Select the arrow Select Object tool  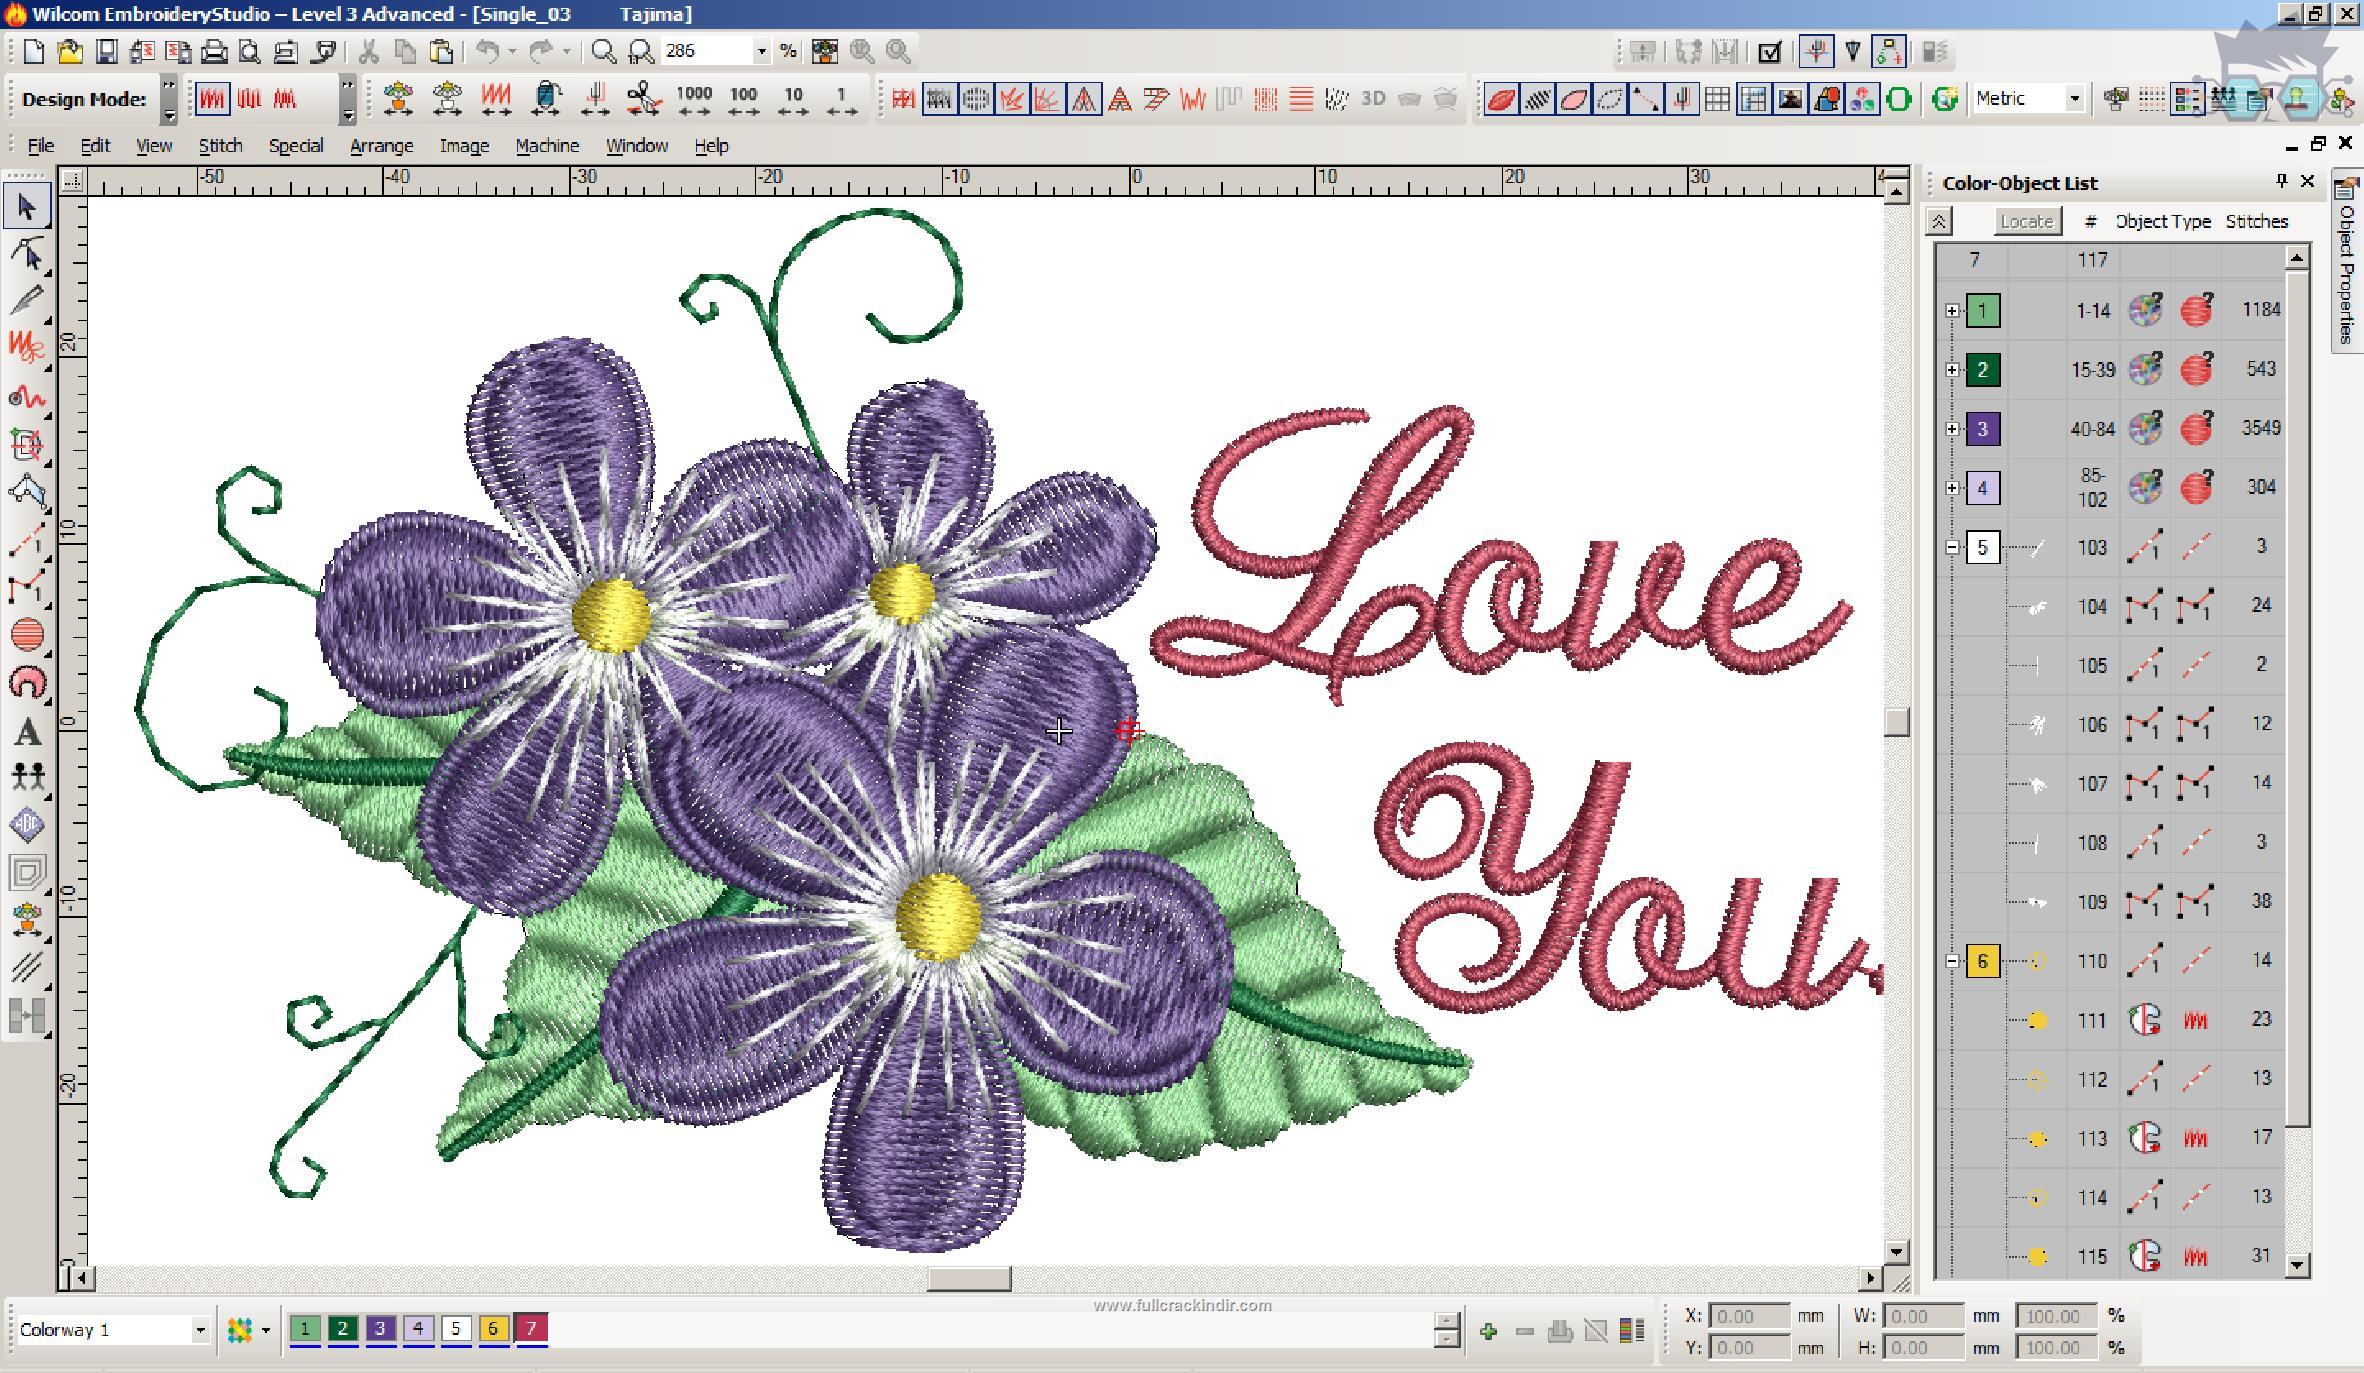(x=26, y=207)
